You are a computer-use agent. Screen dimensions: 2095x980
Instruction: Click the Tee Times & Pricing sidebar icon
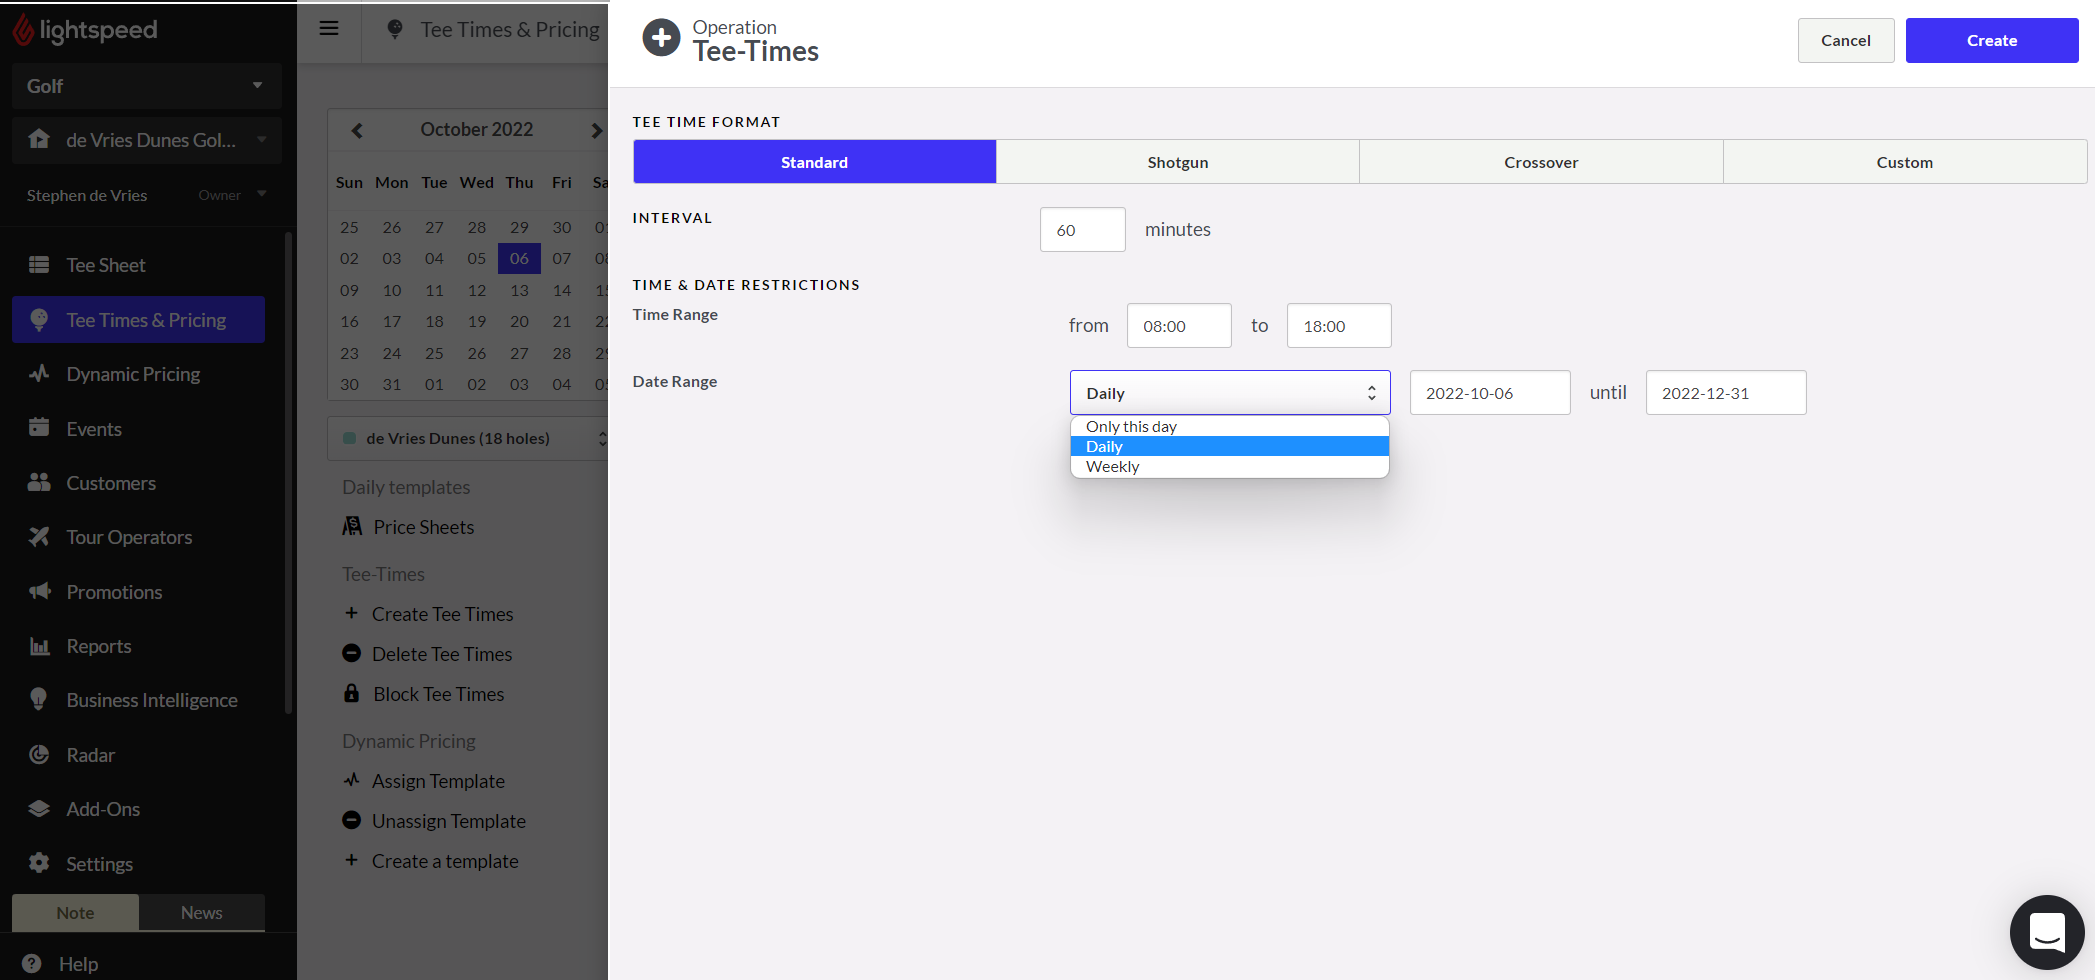pos(39,320)
